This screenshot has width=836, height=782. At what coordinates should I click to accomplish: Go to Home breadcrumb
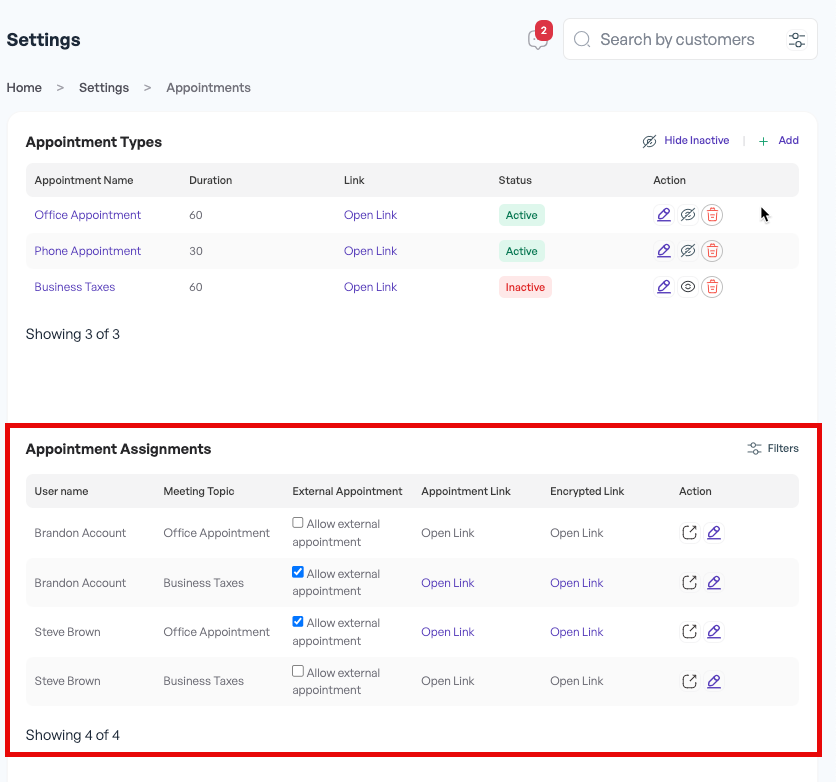pos(24,87)
